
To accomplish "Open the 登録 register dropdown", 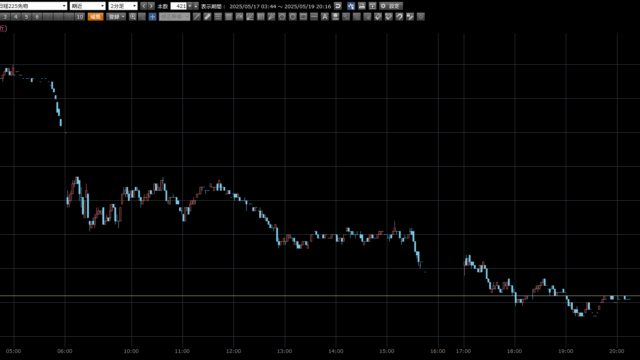I will click(116, 17).
